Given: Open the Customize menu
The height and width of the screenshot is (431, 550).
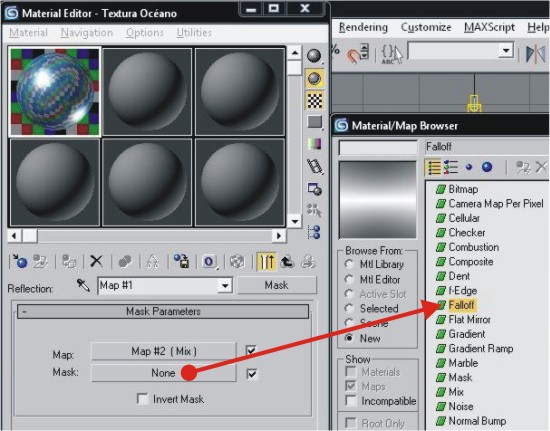Looking at the screenshot, I should point(426,27).
